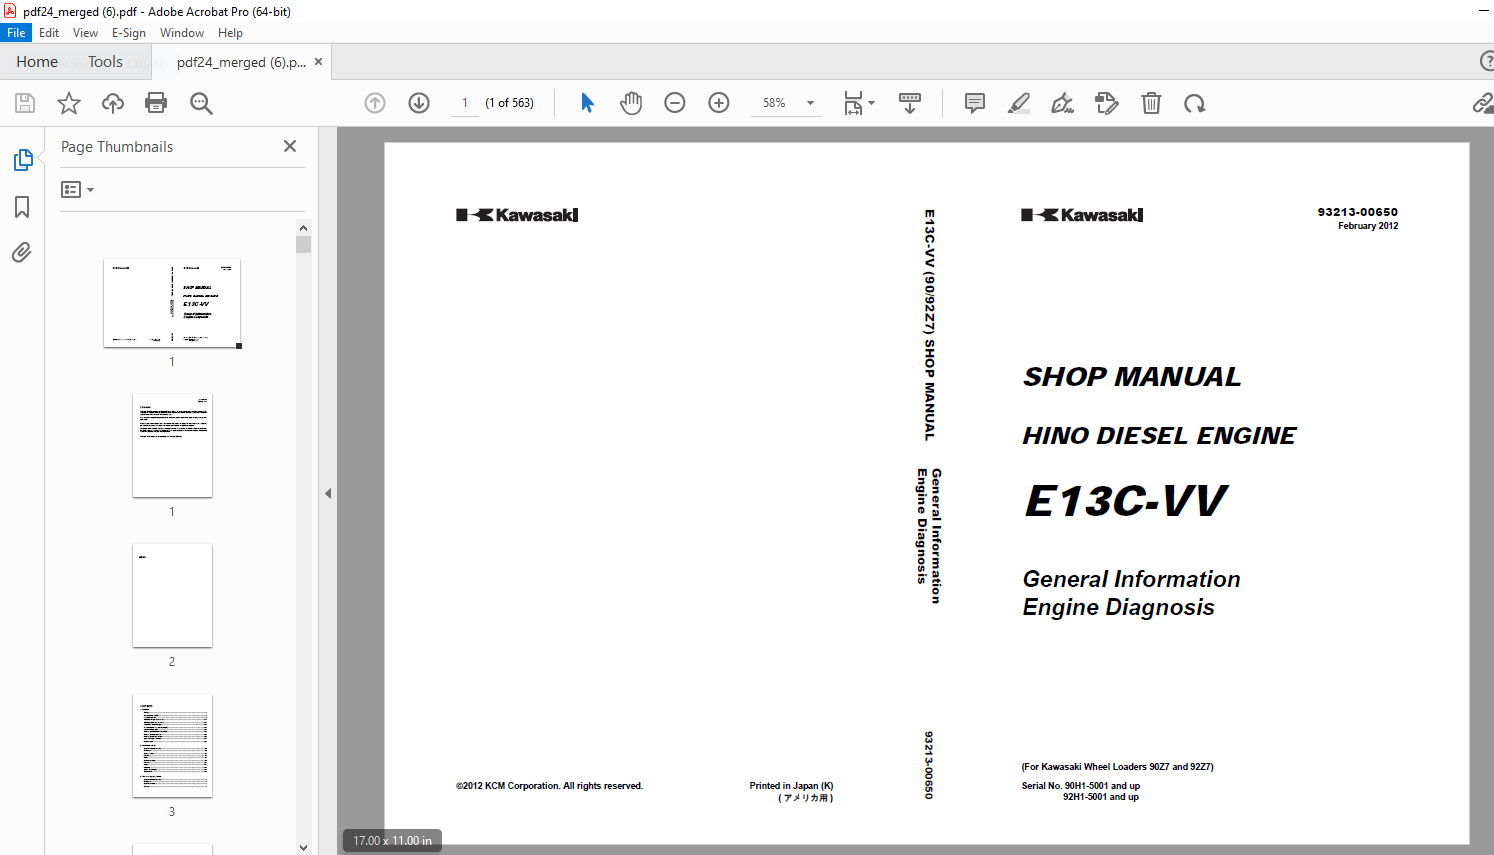Click the E13C-VV title text
1494x855 pixels.
[x=1126, y=501]
